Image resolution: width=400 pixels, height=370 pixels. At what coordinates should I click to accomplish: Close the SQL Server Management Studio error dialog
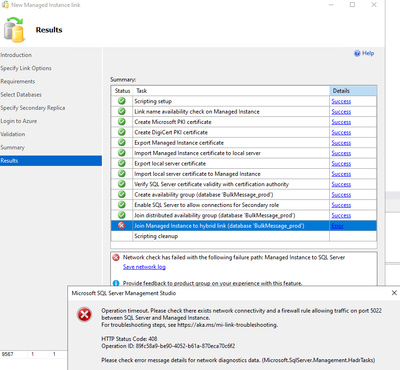[394, 293]
